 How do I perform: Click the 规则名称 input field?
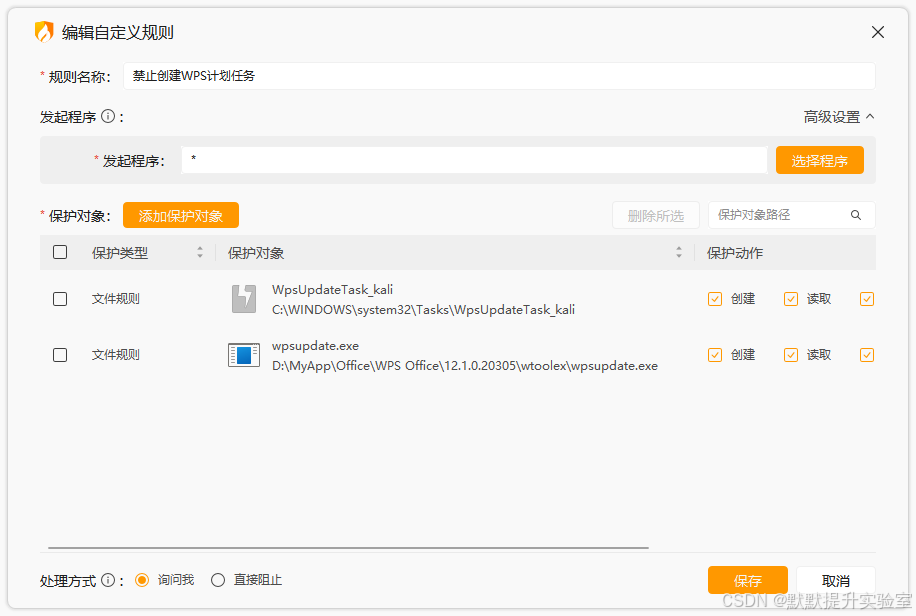click(x=499, y=76)
